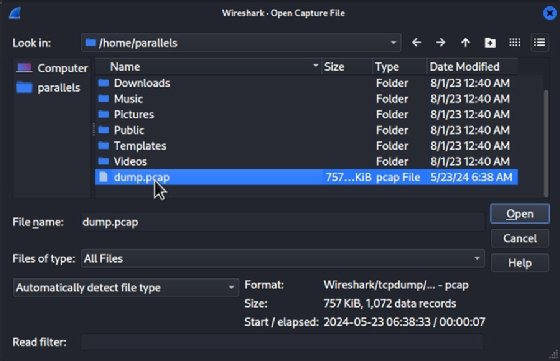560x361 pixels.
Task: Select the dump.pcap file
Action: tap(306, 177)
